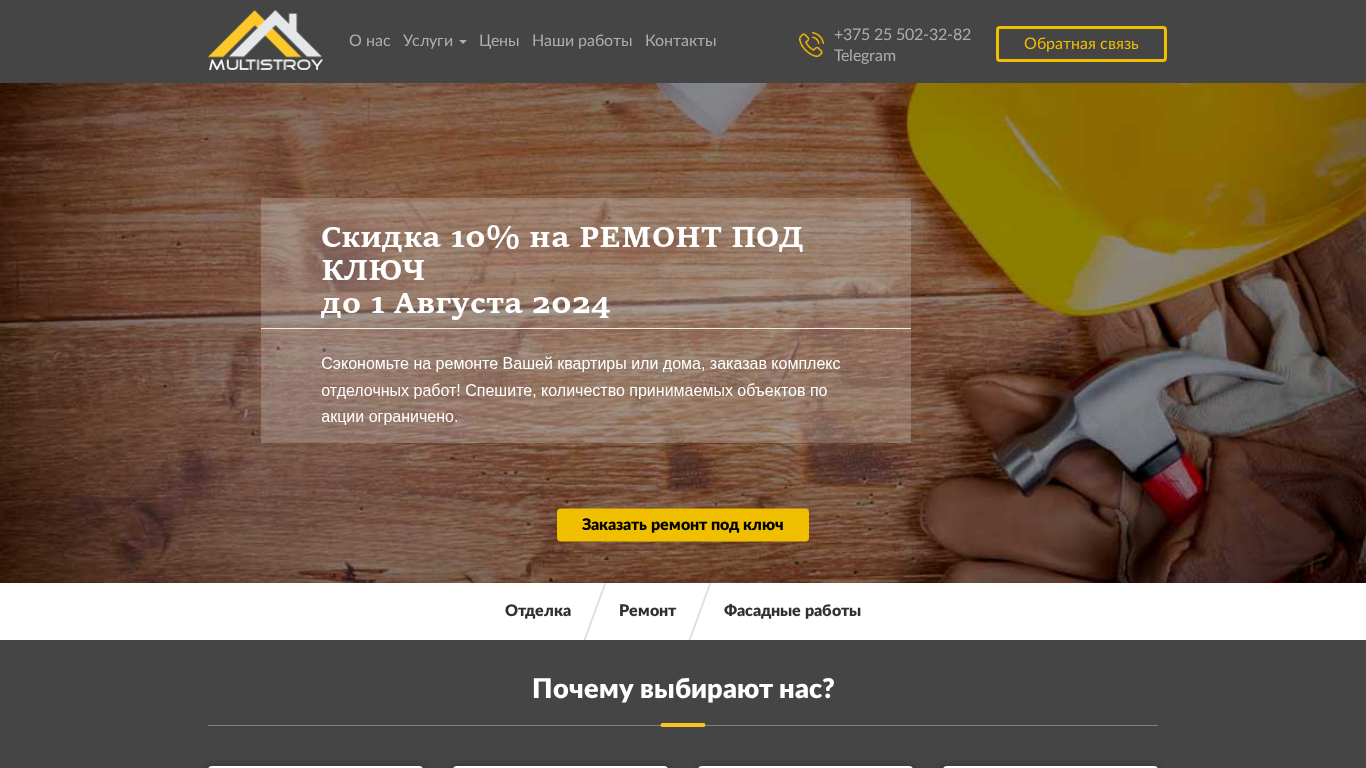Screen dimensions: 1366x768
Task: Open the Telegram contact link
Action: pyautogui.click(x=865, y=56)
